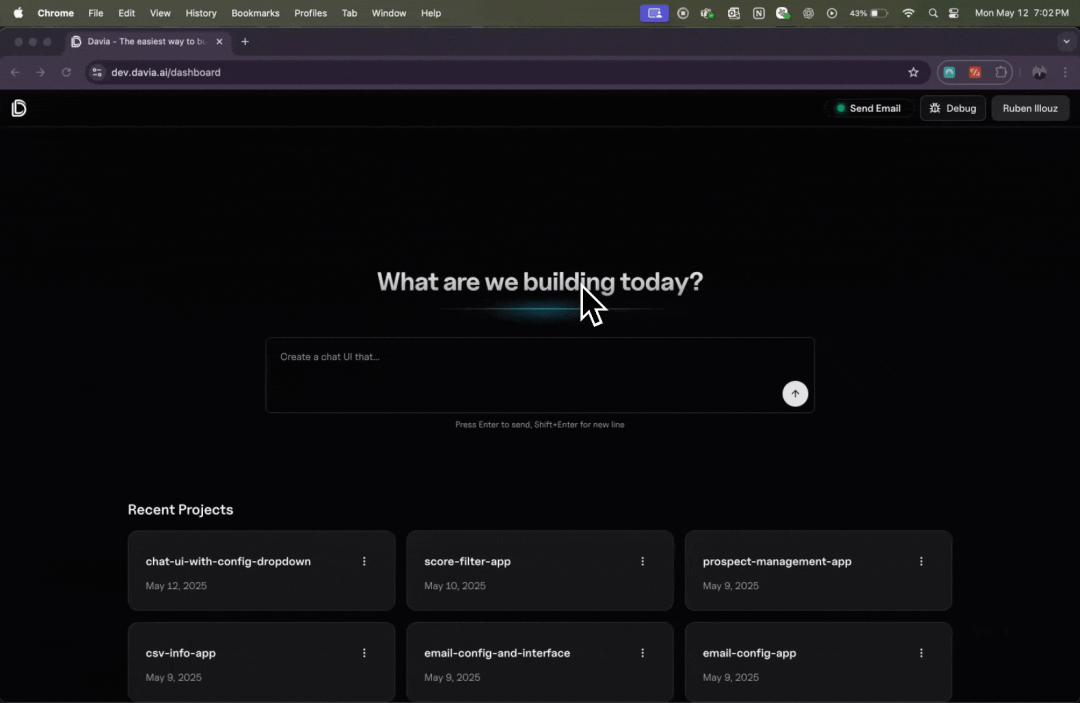Image resolution: width=1080 pixels, height=703 pixels.
Task: Open a new browser tab
Action: (x=245, y=41)
